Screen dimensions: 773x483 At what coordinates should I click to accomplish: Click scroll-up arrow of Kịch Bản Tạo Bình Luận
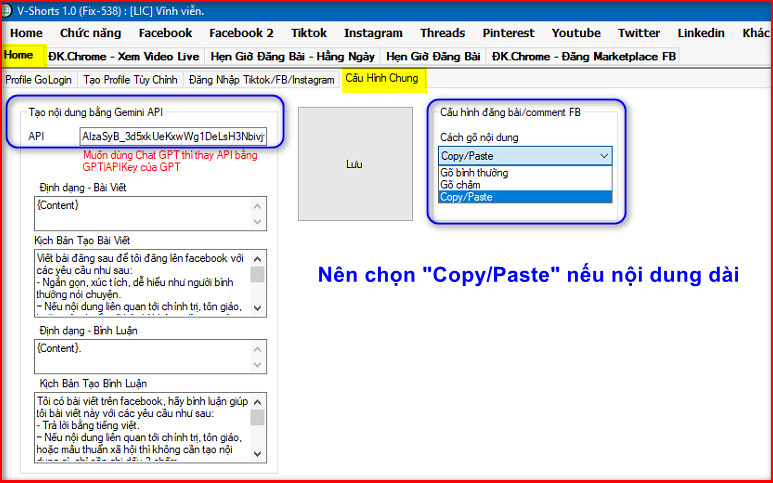coord(257,402)
